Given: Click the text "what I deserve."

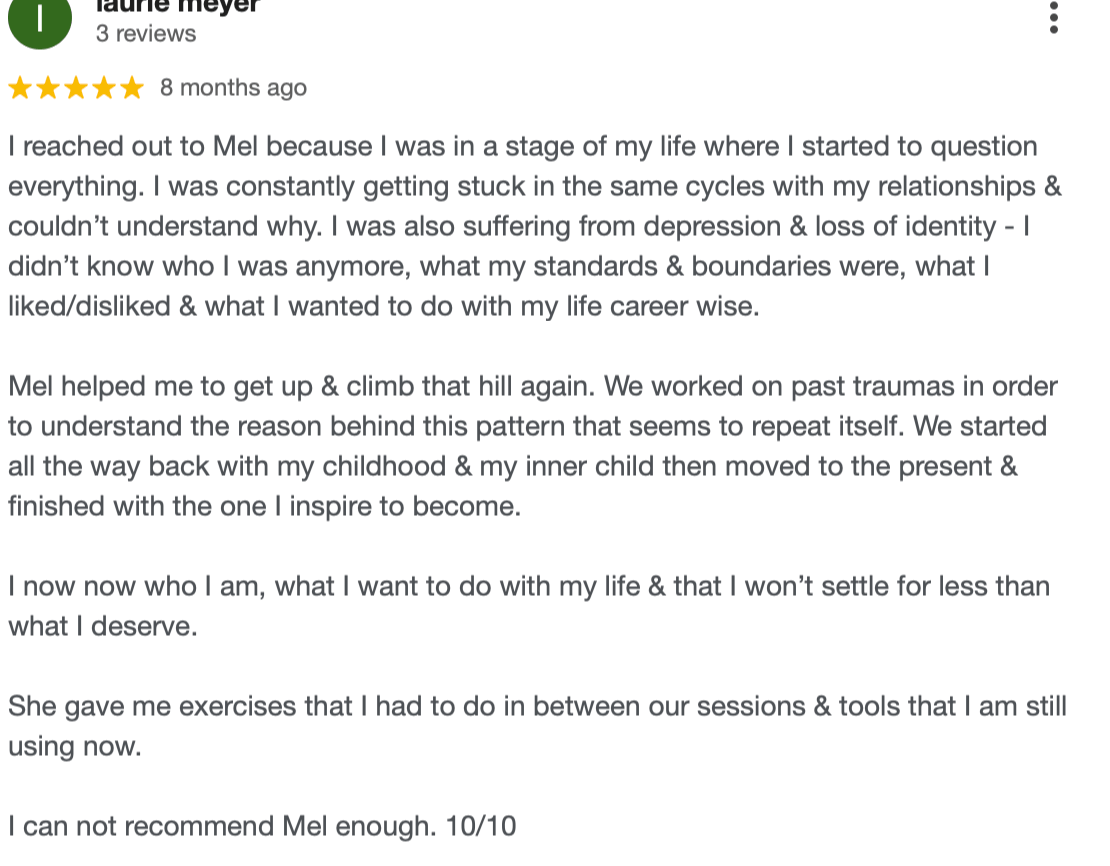Looking at the screenshot, I should pyautogui.click(x=103, y=627).
